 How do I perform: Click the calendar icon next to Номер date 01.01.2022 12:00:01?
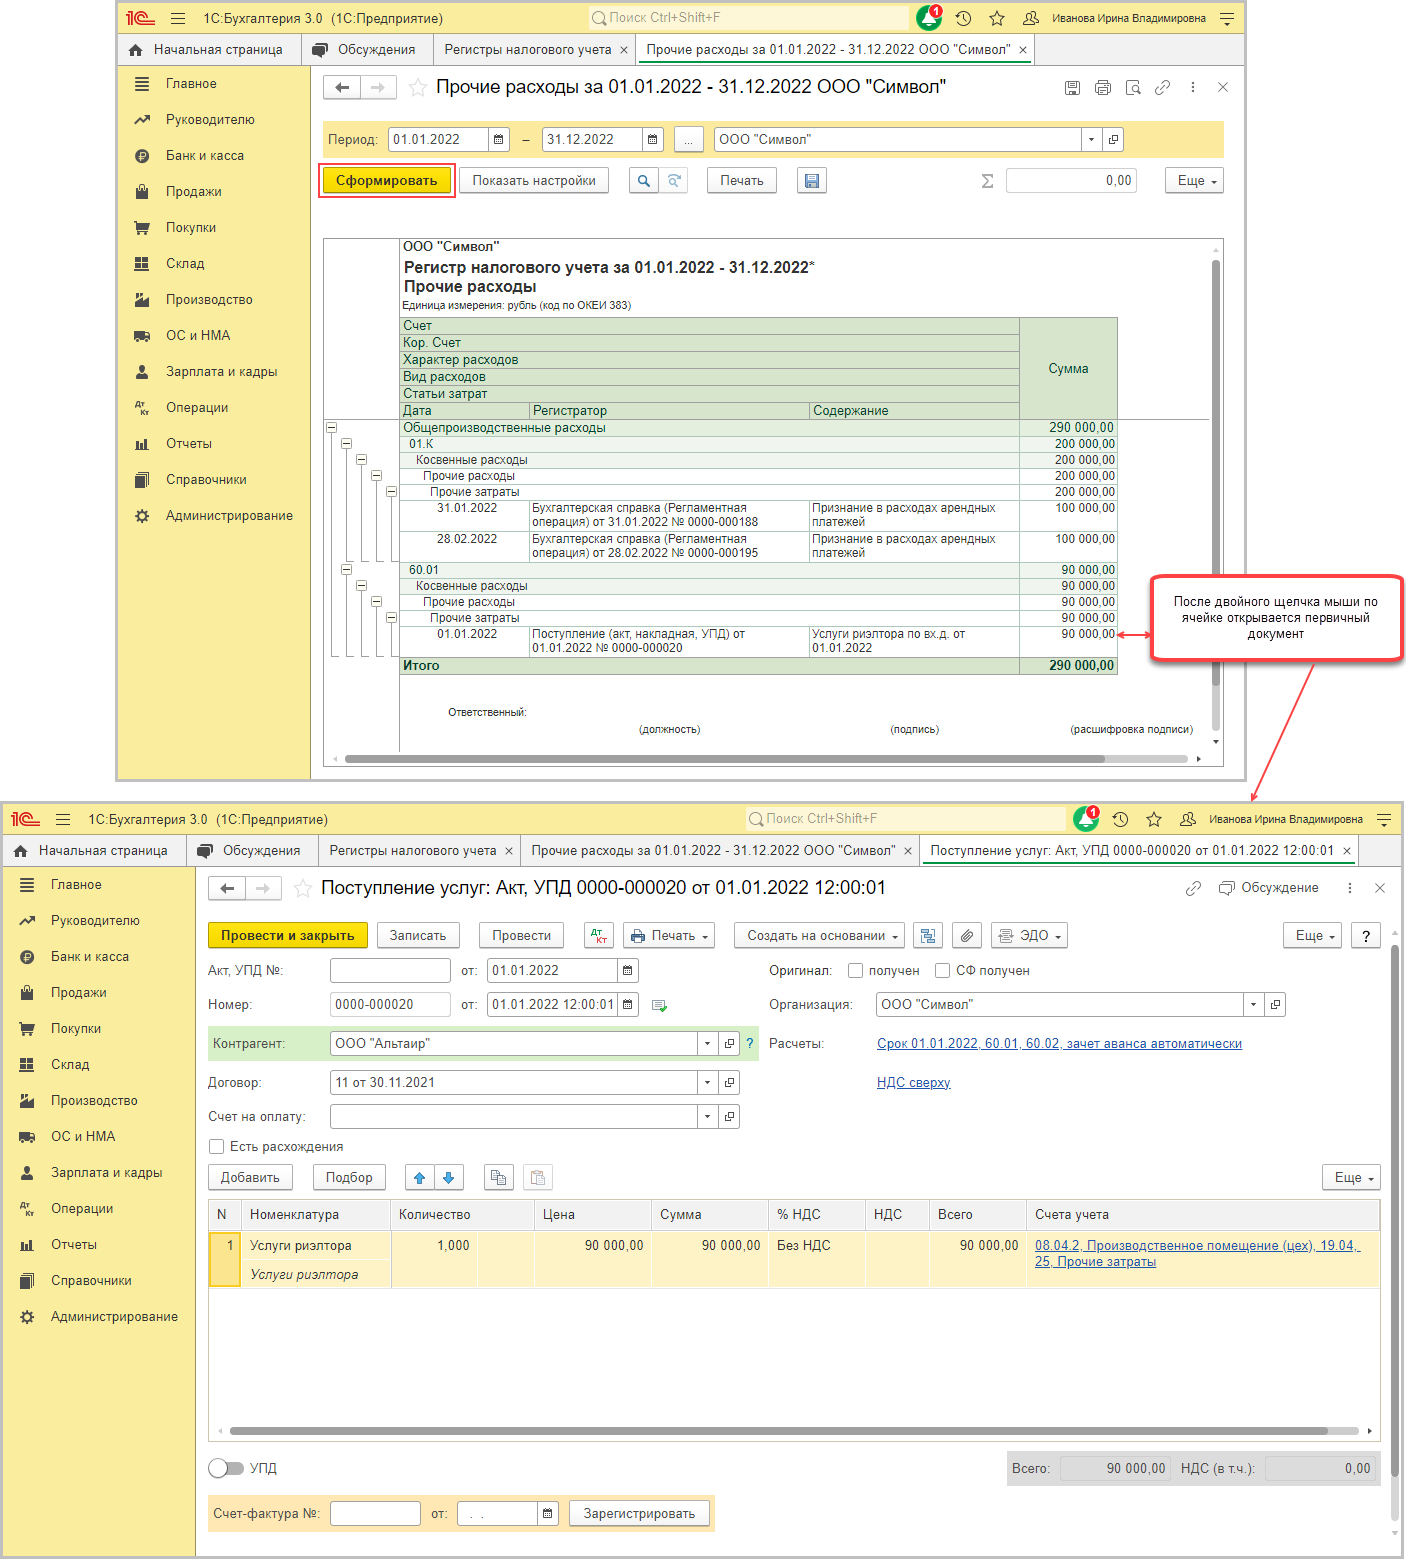628,1005
